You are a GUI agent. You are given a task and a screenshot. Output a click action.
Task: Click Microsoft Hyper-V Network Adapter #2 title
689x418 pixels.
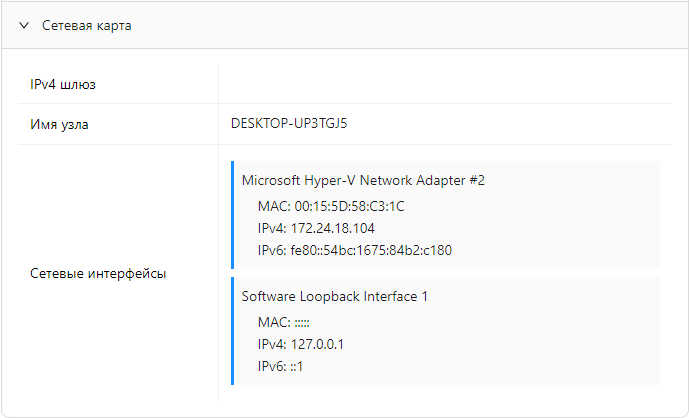[363, 181]
